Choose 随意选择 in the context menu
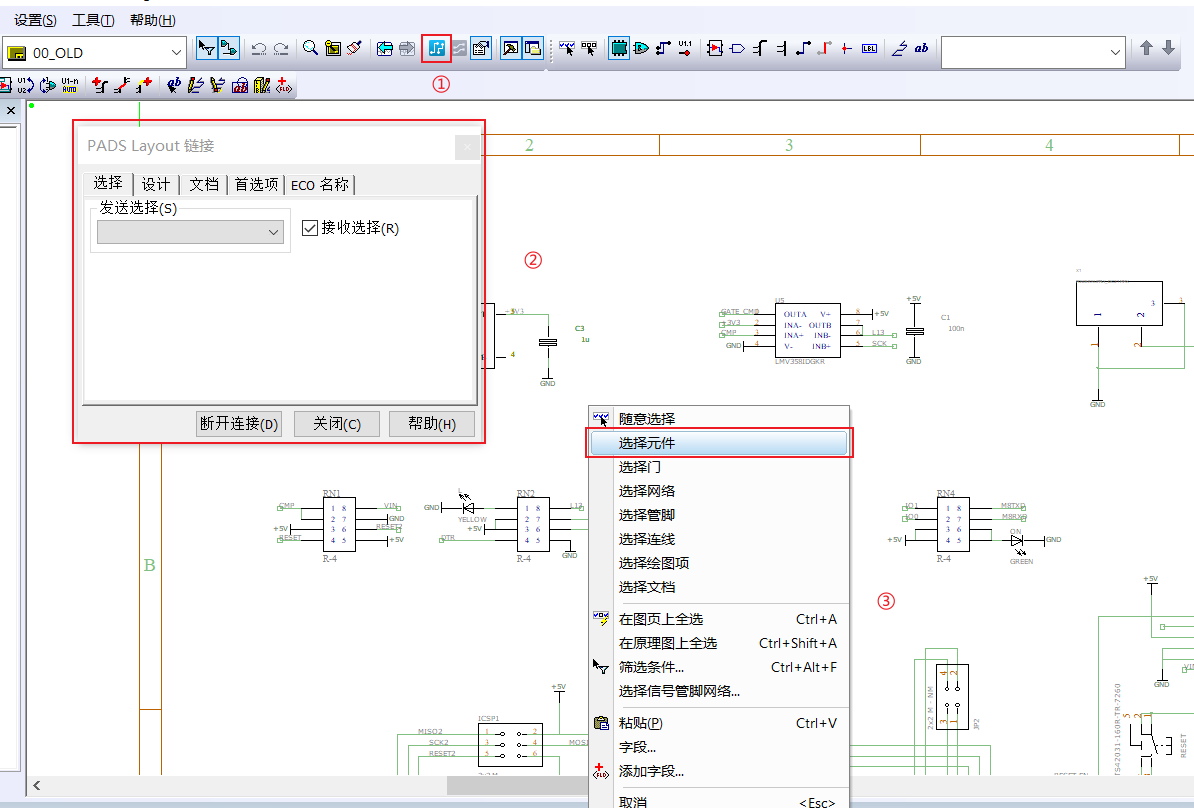 tap(719, 419)
